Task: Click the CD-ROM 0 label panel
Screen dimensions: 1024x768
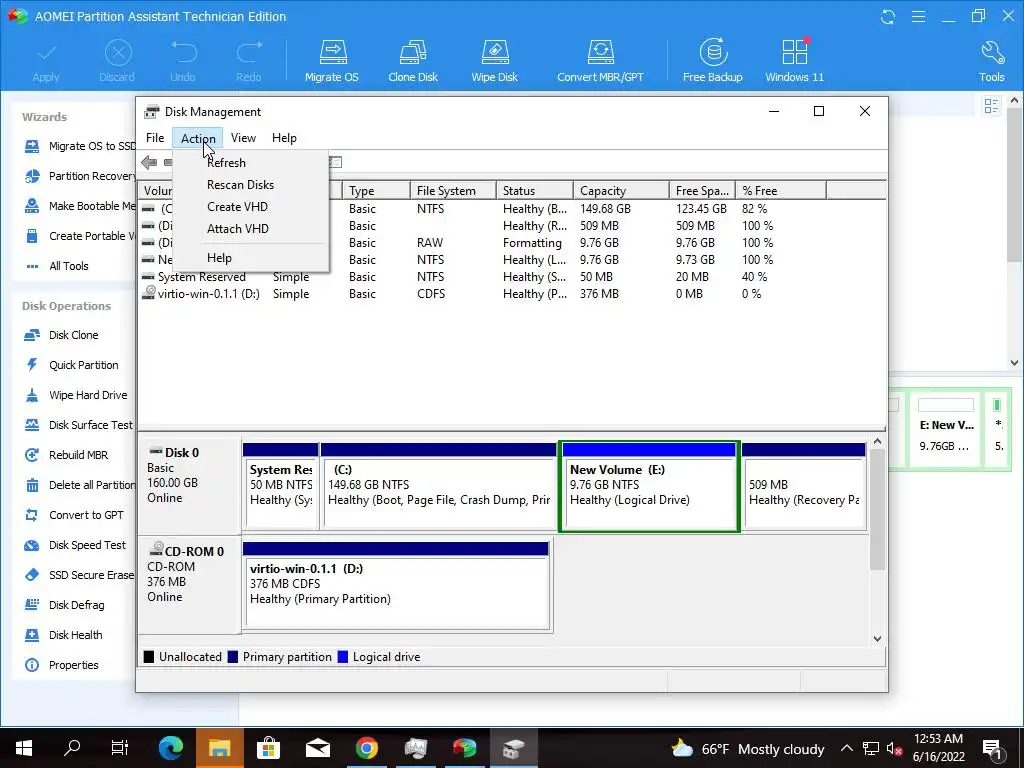Action: click(189, 584)
